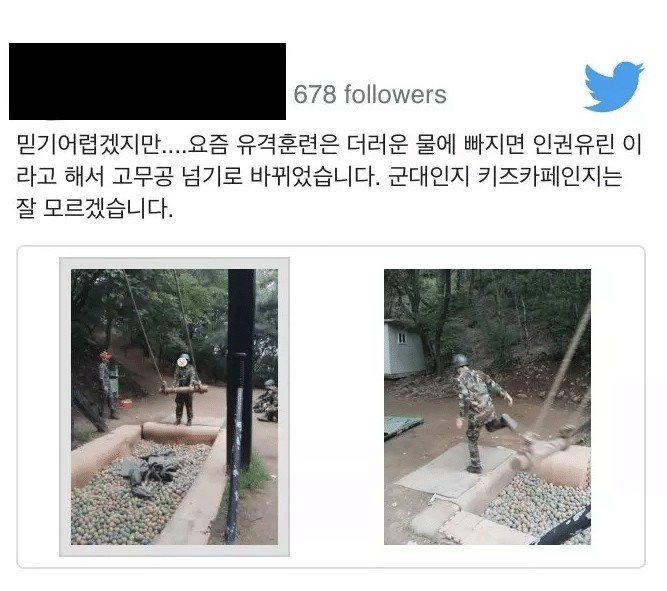Screen dimensions: 667x591
Task: Select the word 키즈카페인지는 in the tweet
Action: [x=550, y=177]
